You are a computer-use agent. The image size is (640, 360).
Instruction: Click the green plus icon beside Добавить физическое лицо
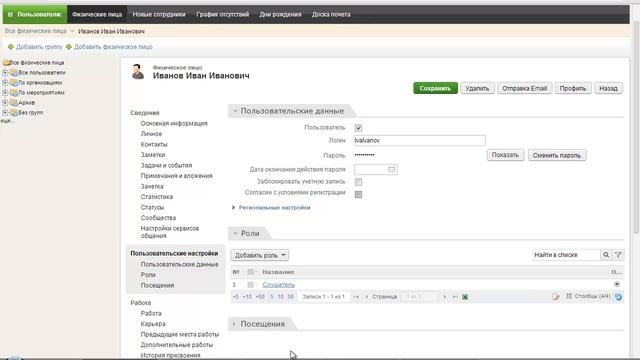point(69,47)
